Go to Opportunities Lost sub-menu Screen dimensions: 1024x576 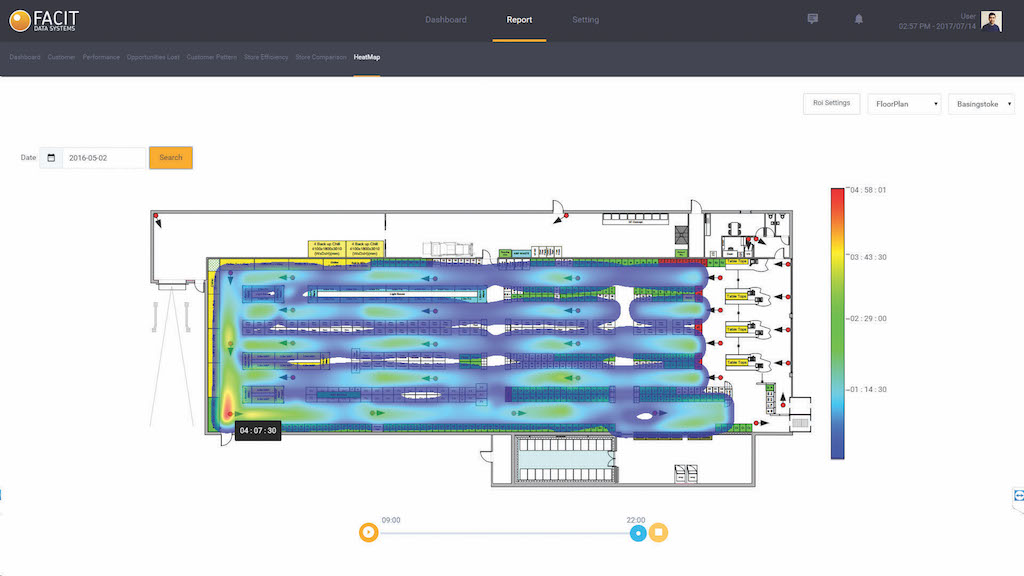pyautogui.click(x=153, y=57)
